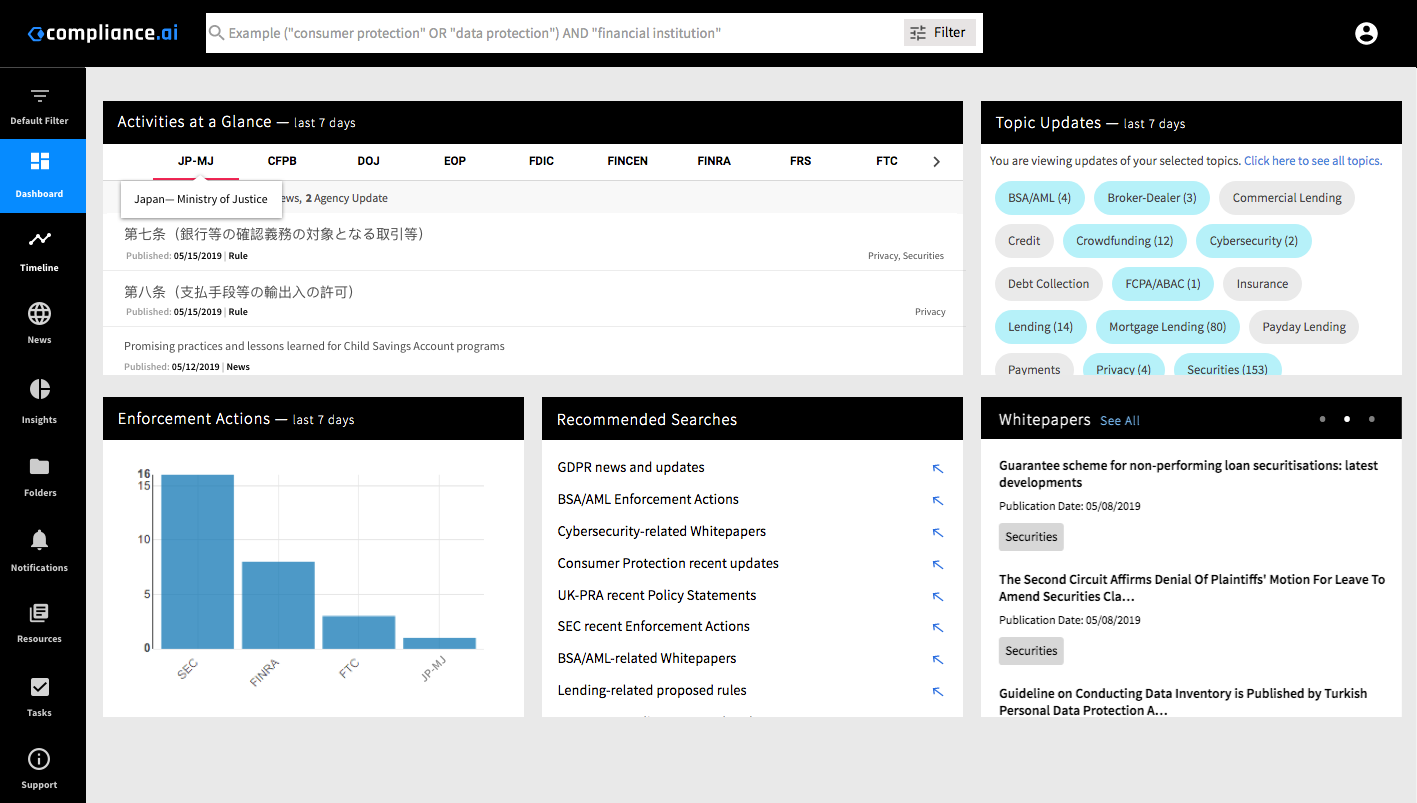The width and height of the screenshot is (1417, 803).
Task: Click arrow next to Cybersecurity-related Whitepapers
Action: coord(938,532)
